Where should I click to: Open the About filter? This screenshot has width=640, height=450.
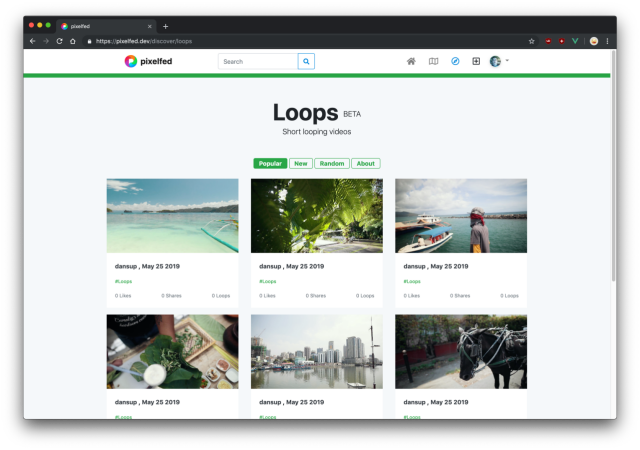point(366,163)
